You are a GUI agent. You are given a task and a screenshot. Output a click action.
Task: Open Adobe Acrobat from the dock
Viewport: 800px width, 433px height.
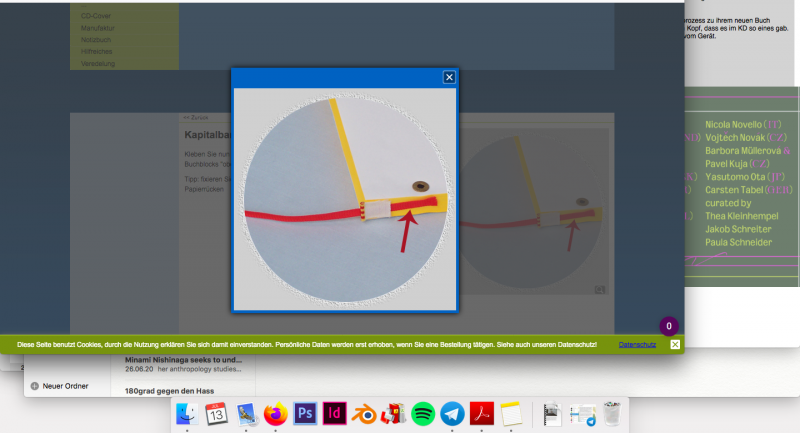click(x=482, y=413)
